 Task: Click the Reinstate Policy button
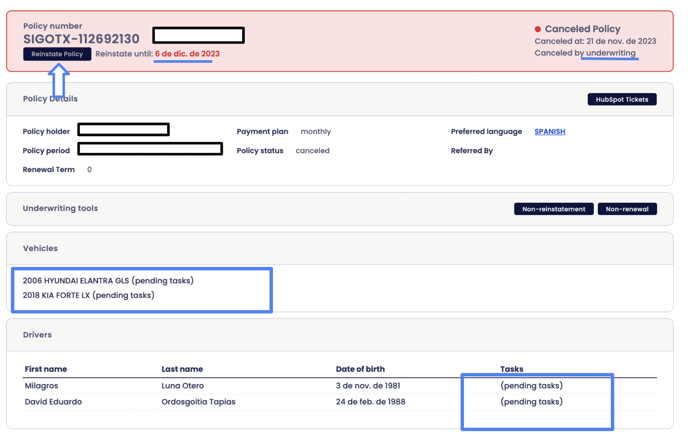(x=57, y=54)
